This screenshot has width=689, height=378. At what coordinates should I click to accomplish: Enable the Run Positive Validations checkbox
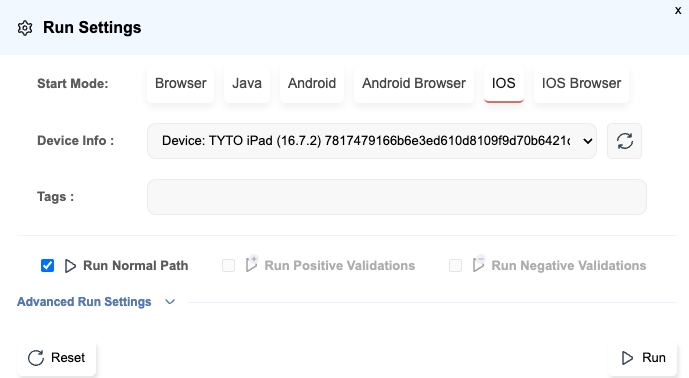pos(228,265)
